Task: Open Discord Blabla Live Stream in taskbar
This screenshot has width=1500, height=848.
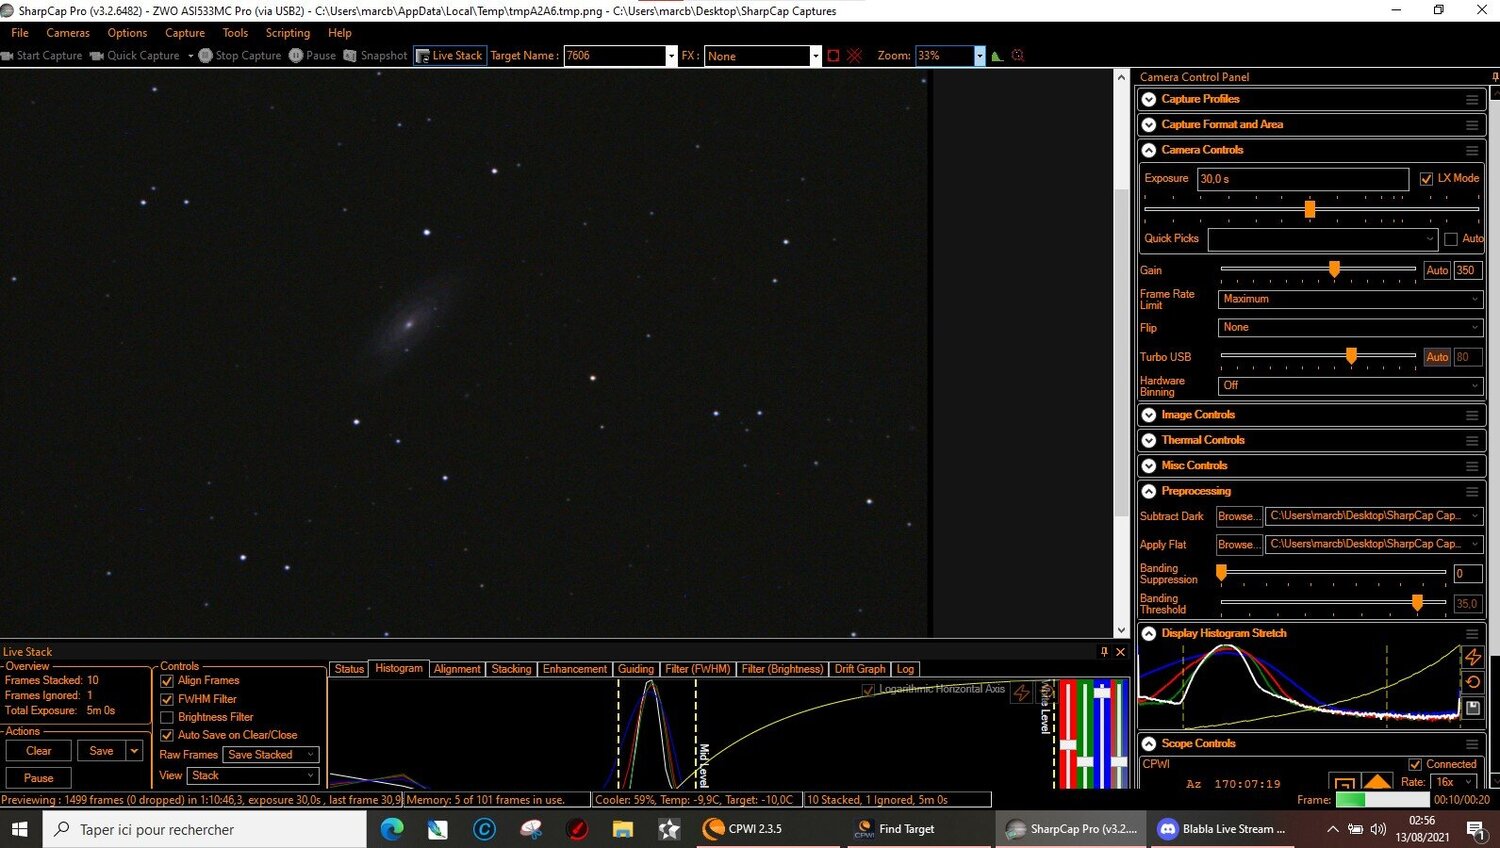Action: tap(1222, 829)
